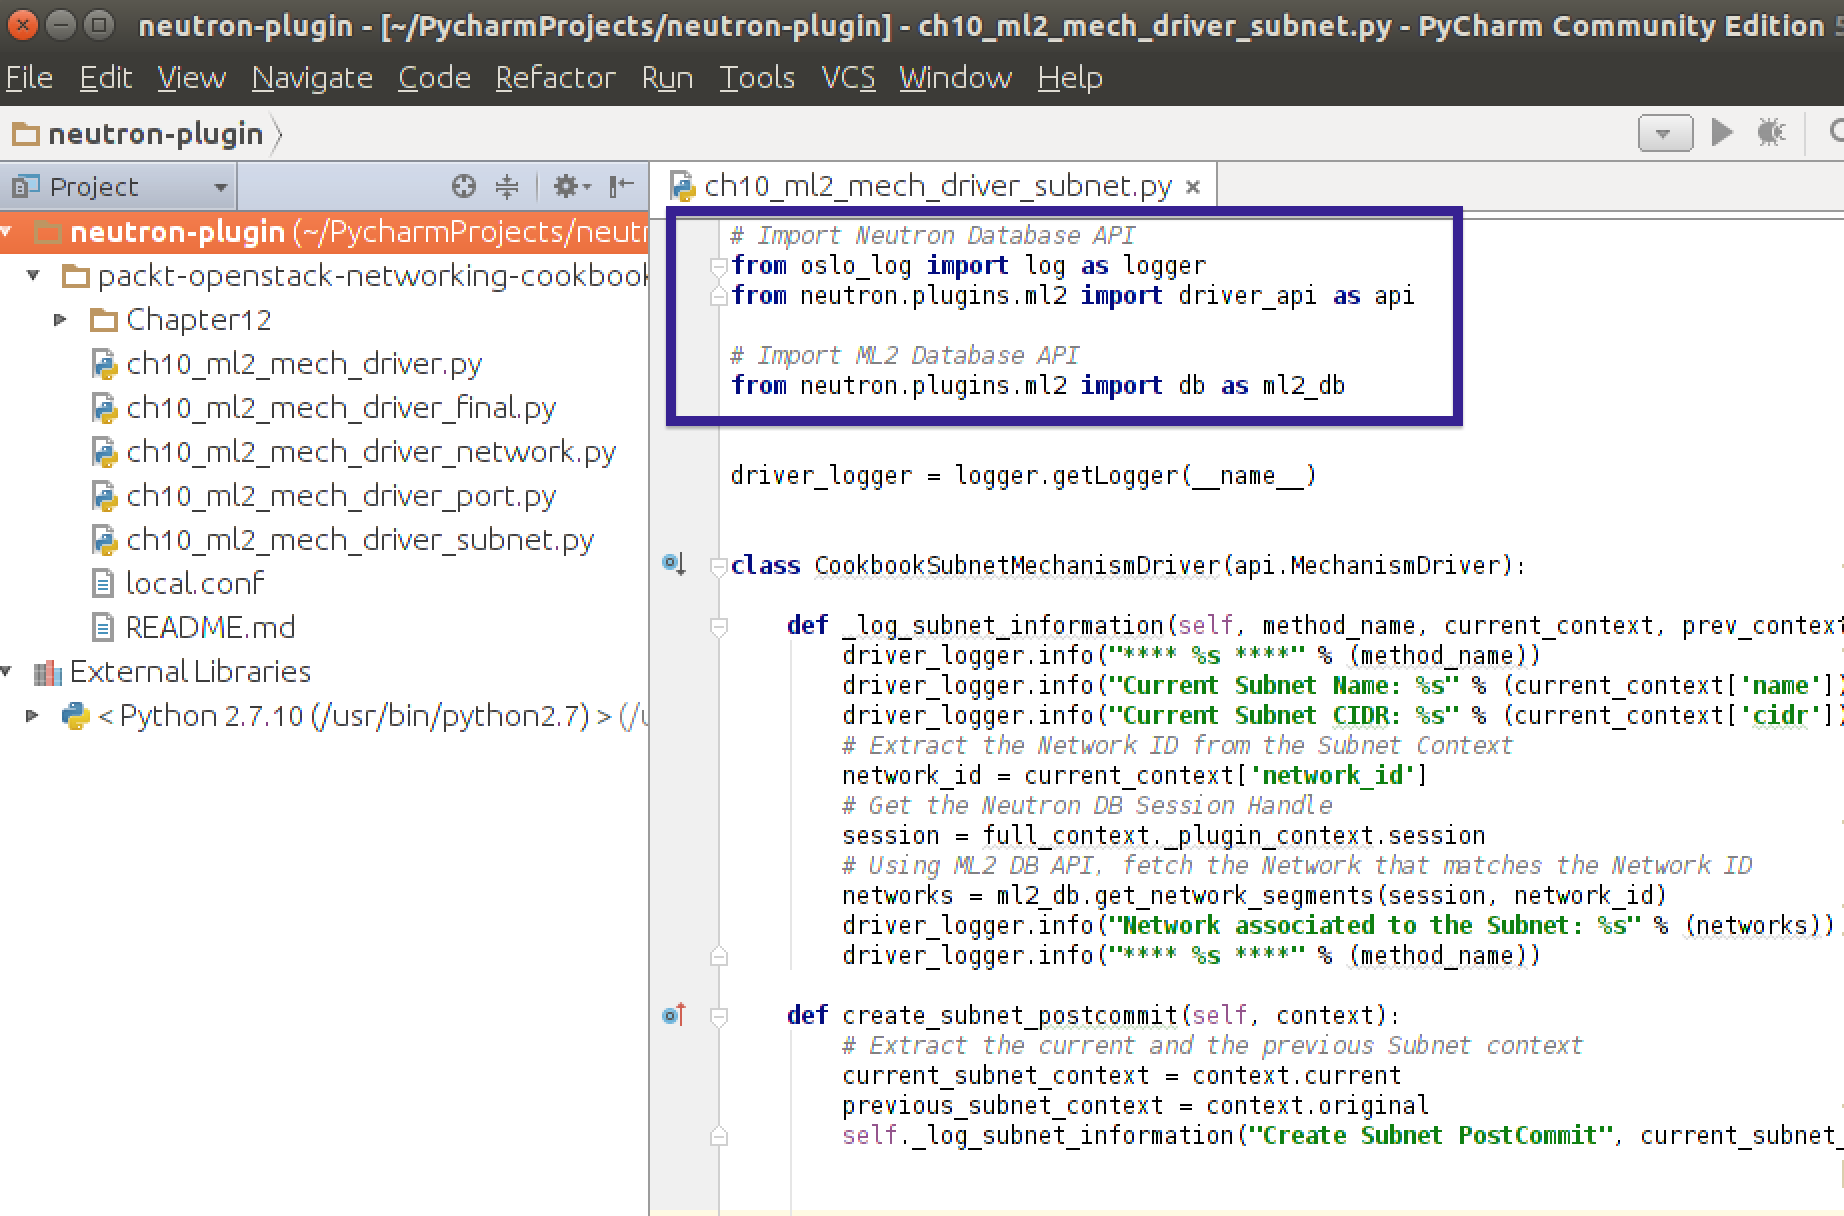
Task: Hide the Project tool window
Action: click(x=622, y=186)
